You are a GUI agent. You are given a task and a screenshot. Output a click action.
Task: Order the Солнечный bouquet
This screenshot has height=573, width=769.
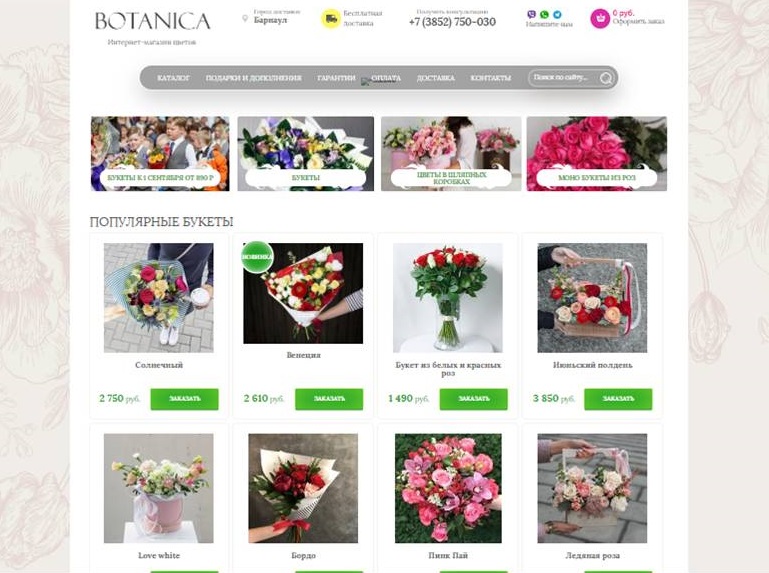point(184,399)
